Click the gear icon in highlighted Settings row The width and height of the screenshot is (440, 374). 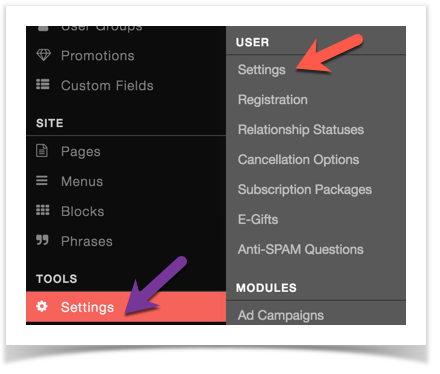[42, 306]
